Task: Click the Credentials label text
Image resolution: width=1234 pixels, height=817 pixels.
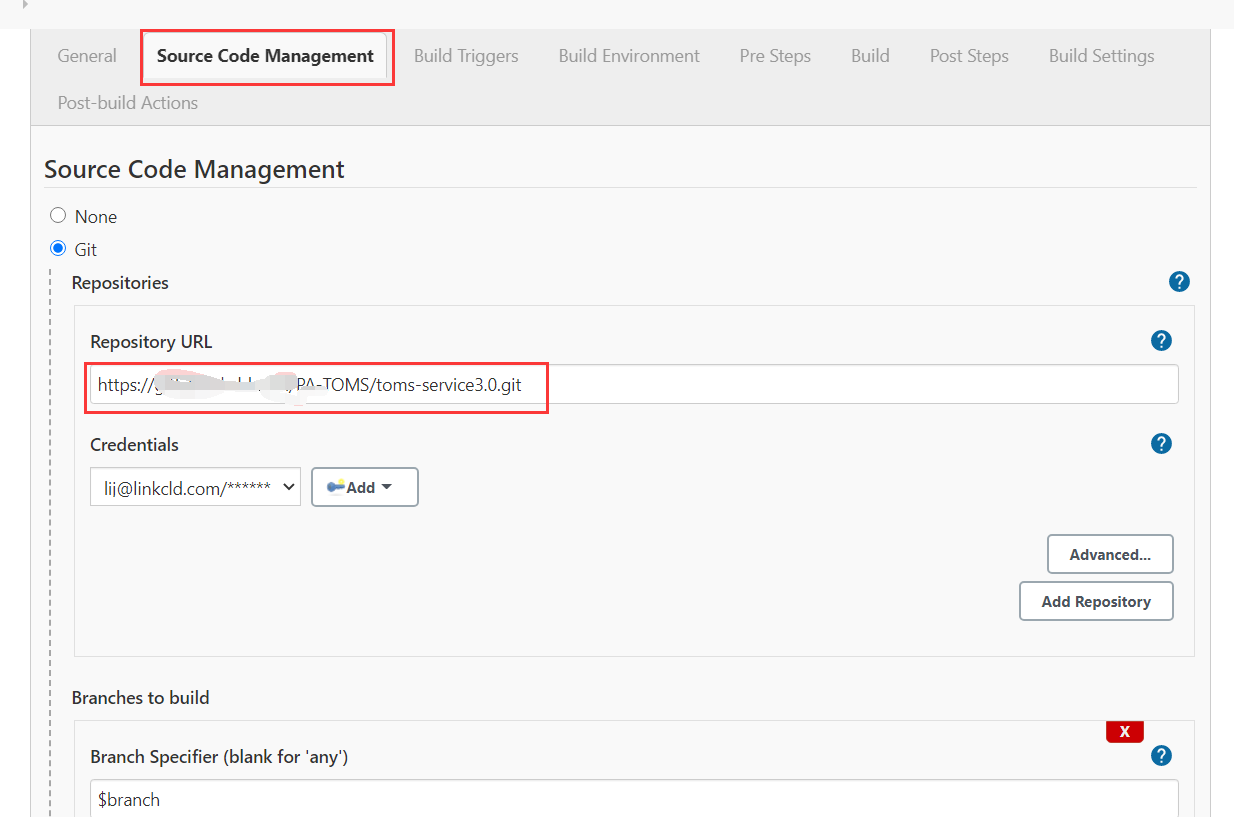Action: click(134, 444)
